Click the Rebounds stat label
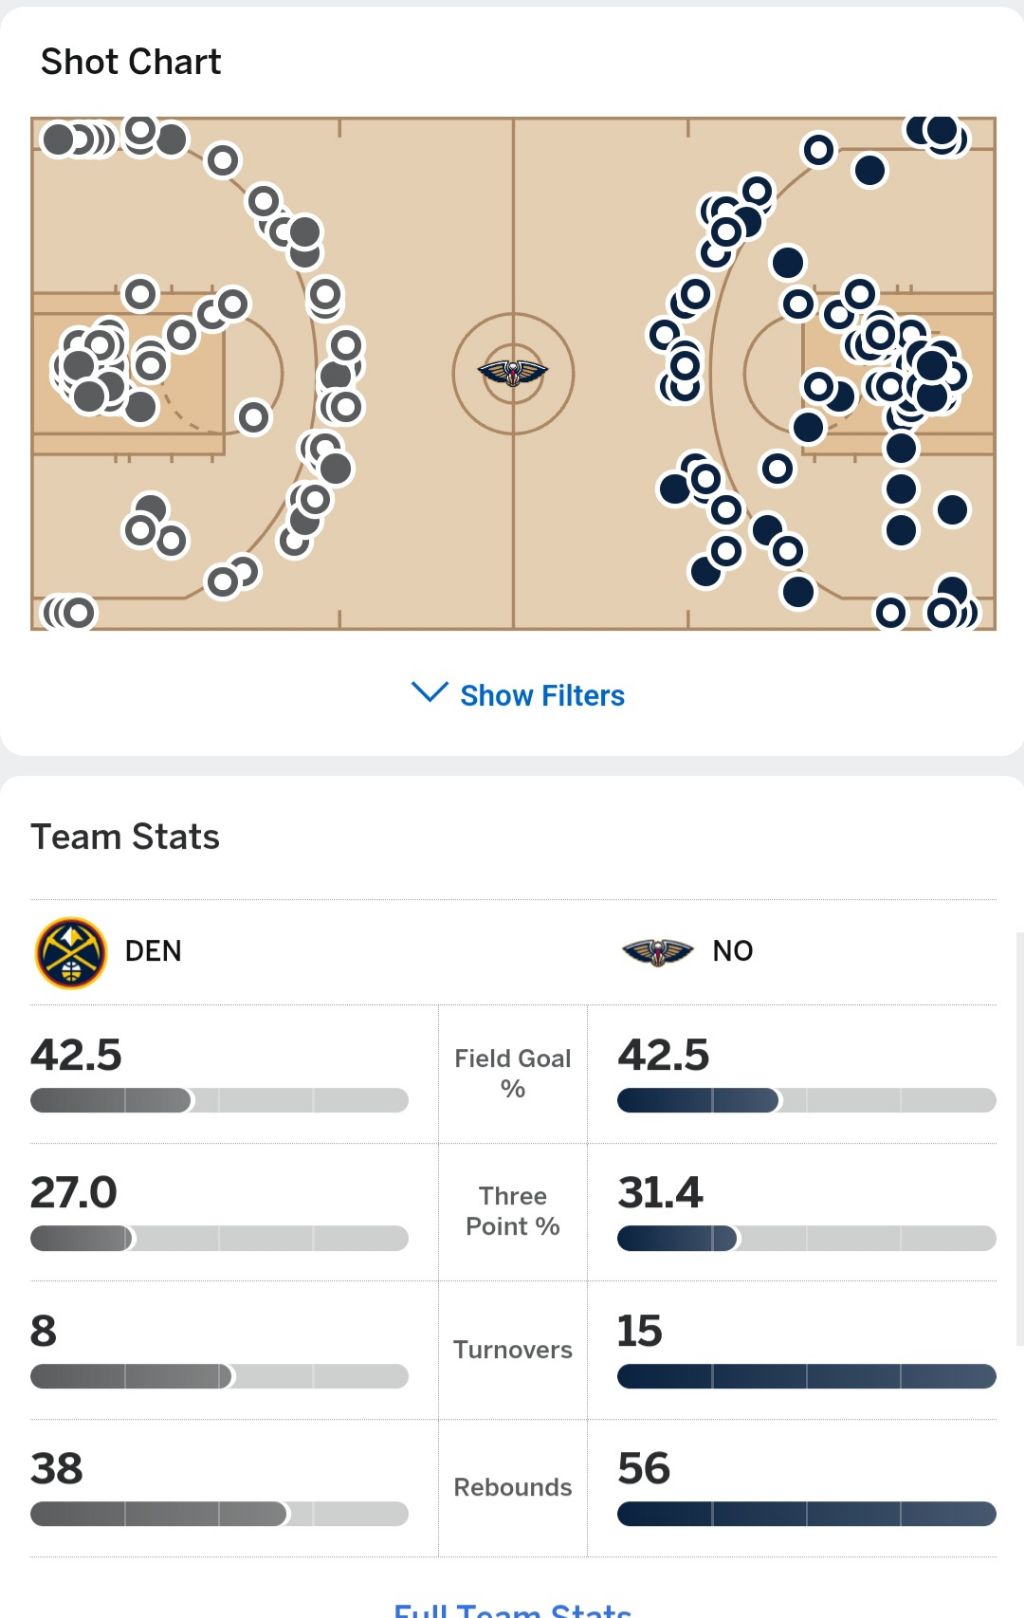Image resolution: width=1024 pixels, height=1618 pixels. (513, 1487)
